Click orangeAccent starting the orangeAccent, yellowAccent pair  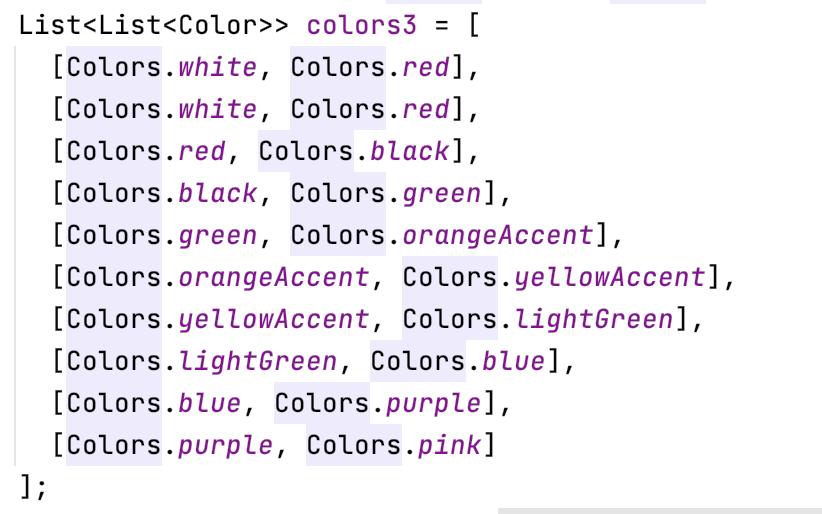(274, 277)
